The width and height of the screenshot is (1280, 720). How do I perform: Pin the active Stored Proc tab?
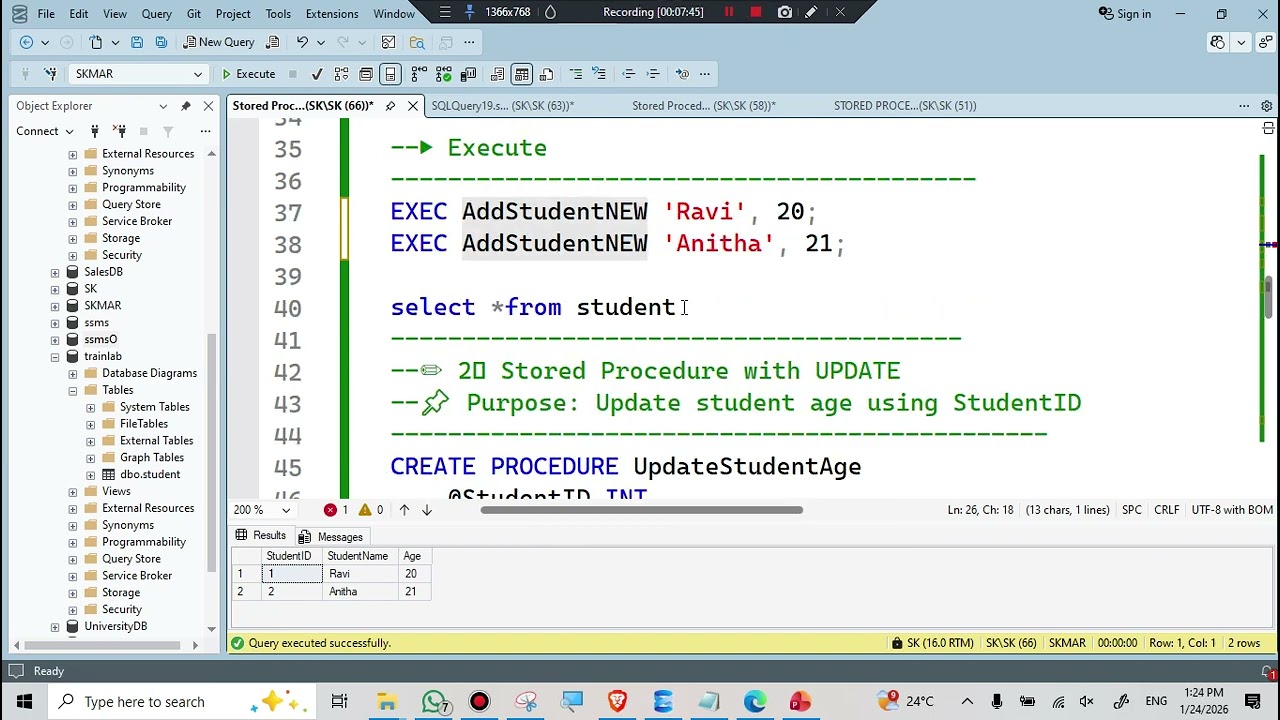[390, 106]
